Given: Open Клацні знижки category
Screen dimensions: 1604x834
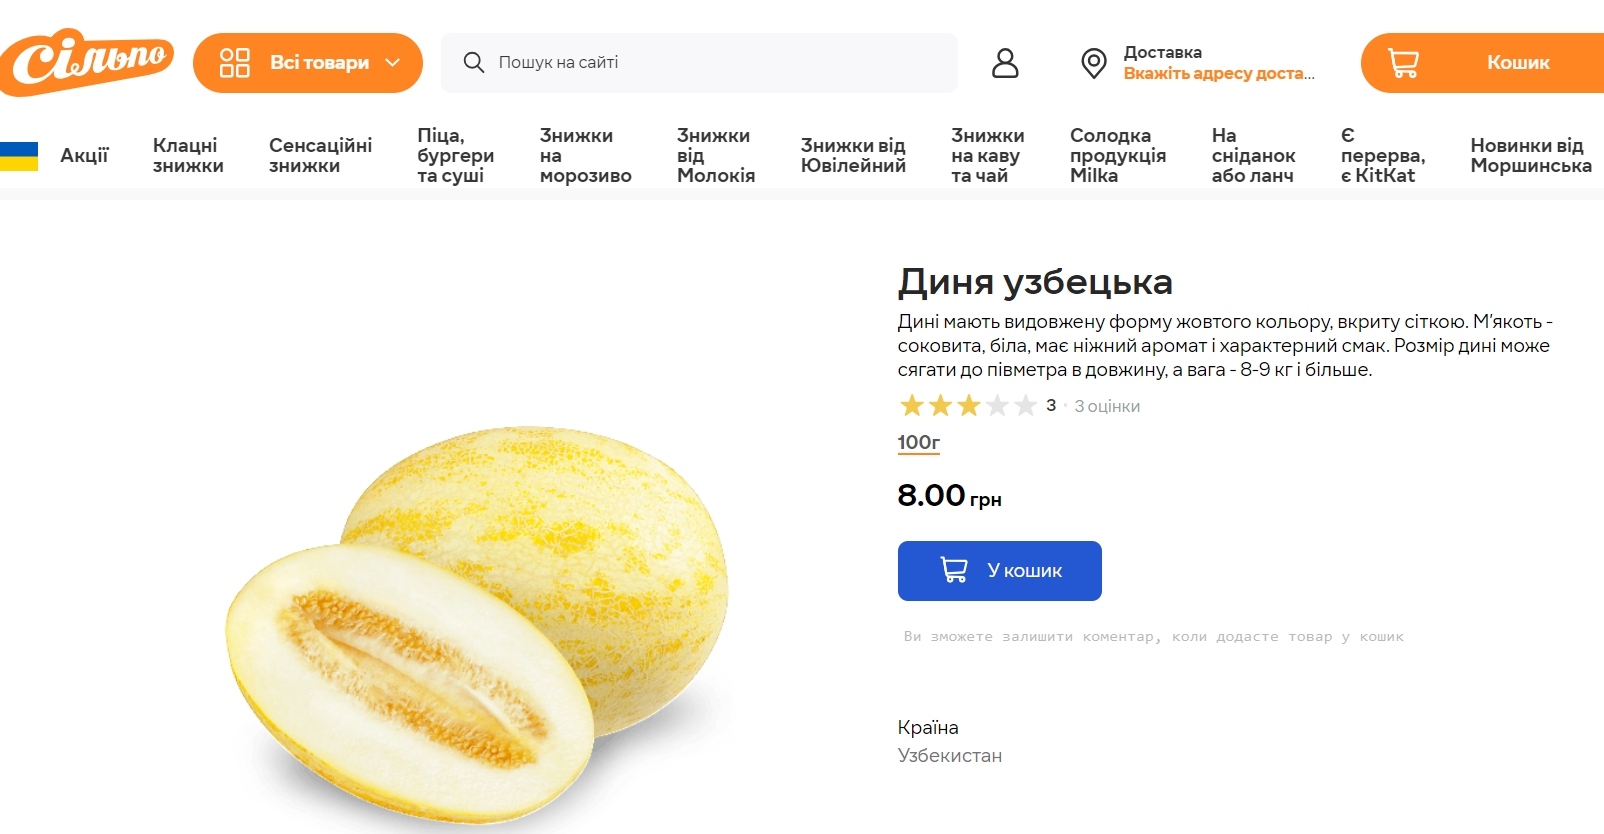Looking at the screenshot, I should [x=188, y=156].
